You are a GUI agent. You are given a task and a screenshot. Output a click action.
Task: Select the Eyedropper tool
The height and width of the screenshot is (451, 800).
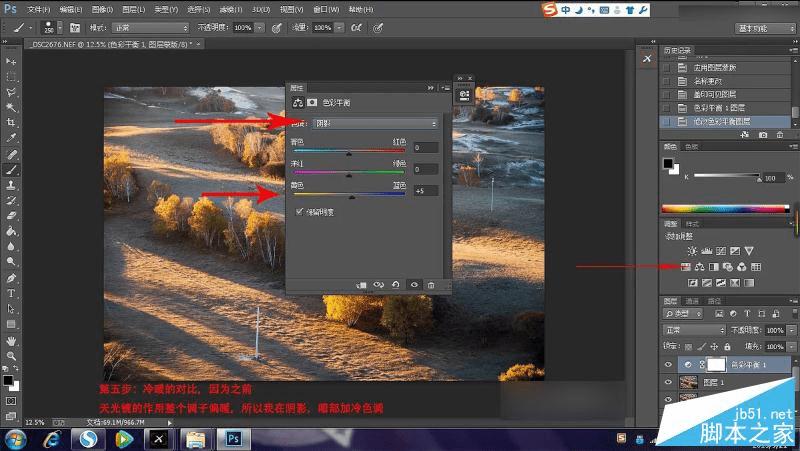click(11, 138)
